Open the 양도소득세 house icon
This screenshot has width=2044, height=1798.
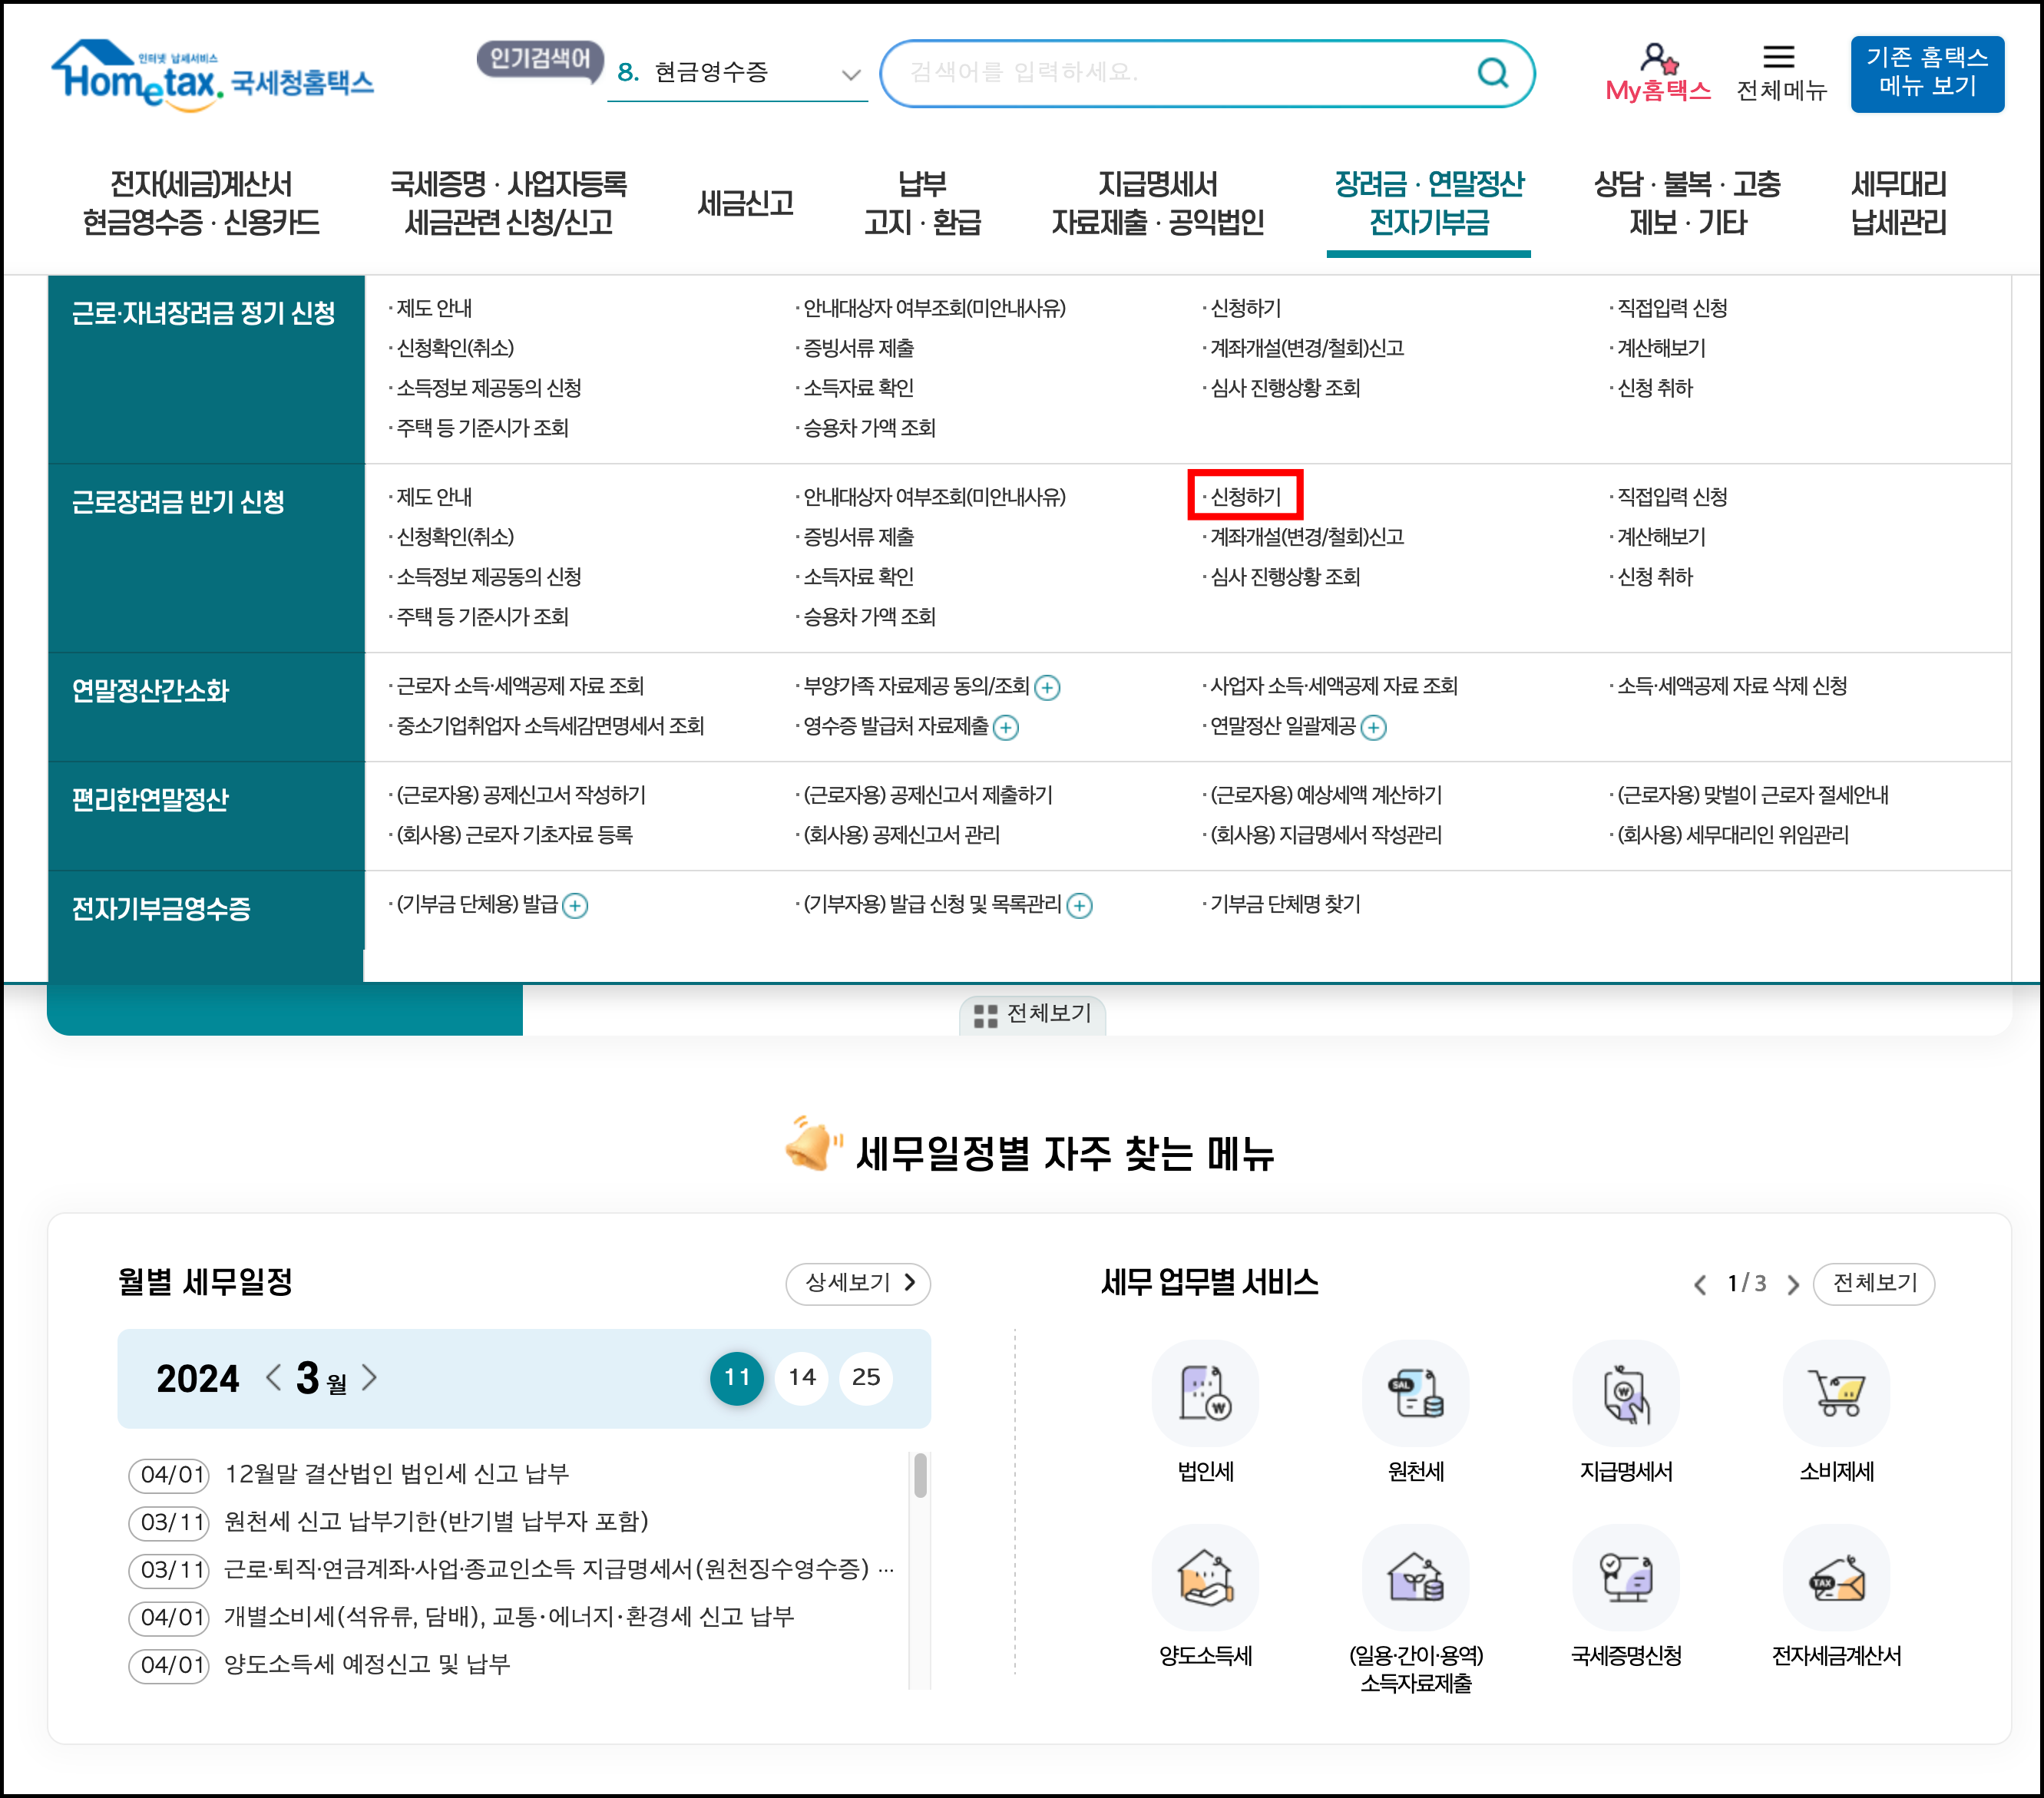coord(1205,1577)
